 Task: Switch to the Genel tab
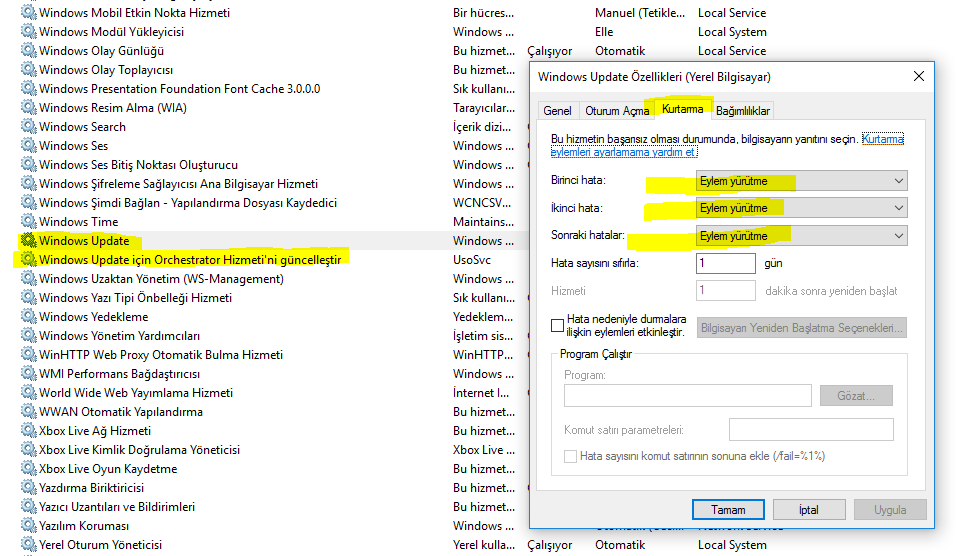click(x=557, y=110)
